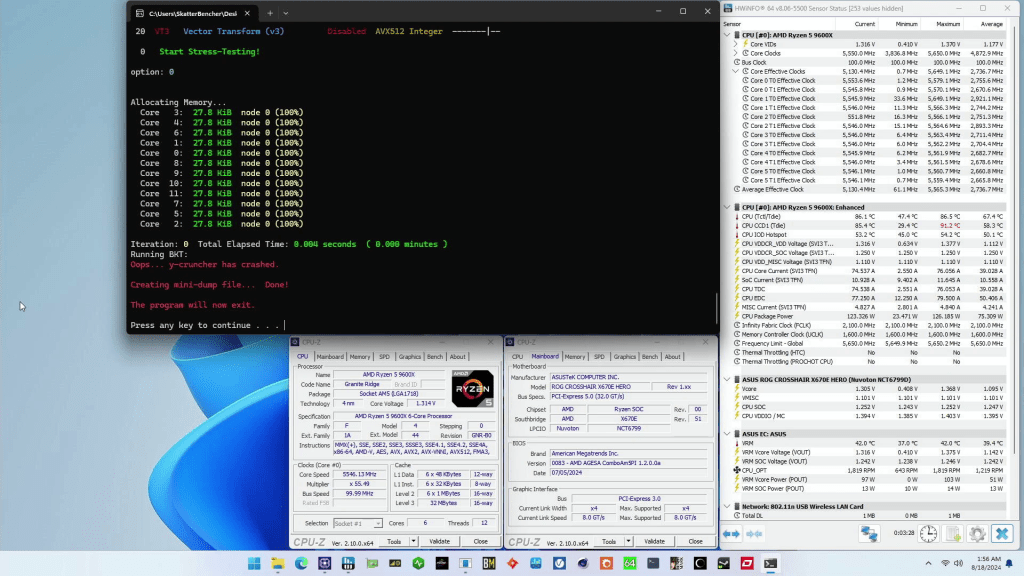
Task: Start HWiNFO logging with sheet-plus icon
Action: (x=953, y=534)
